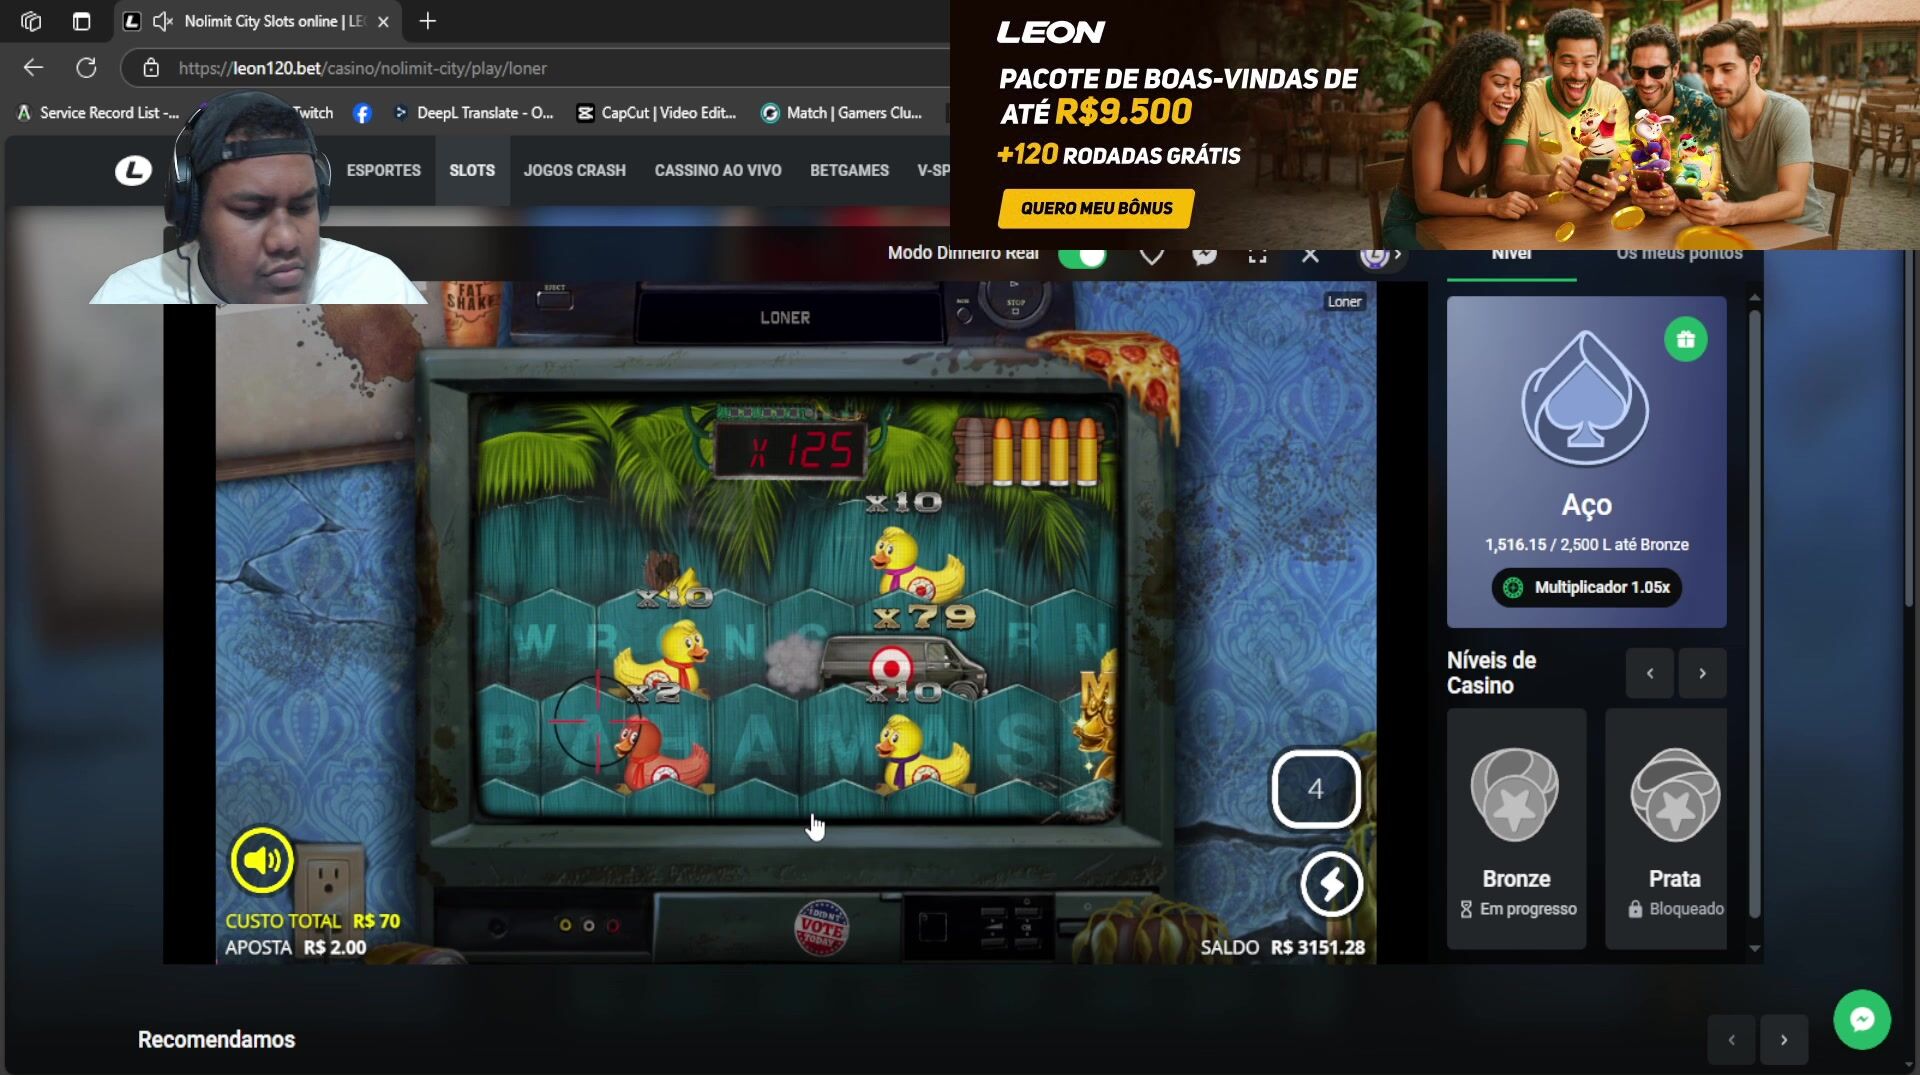Open the ESPORTES menu section

[384, 170]
